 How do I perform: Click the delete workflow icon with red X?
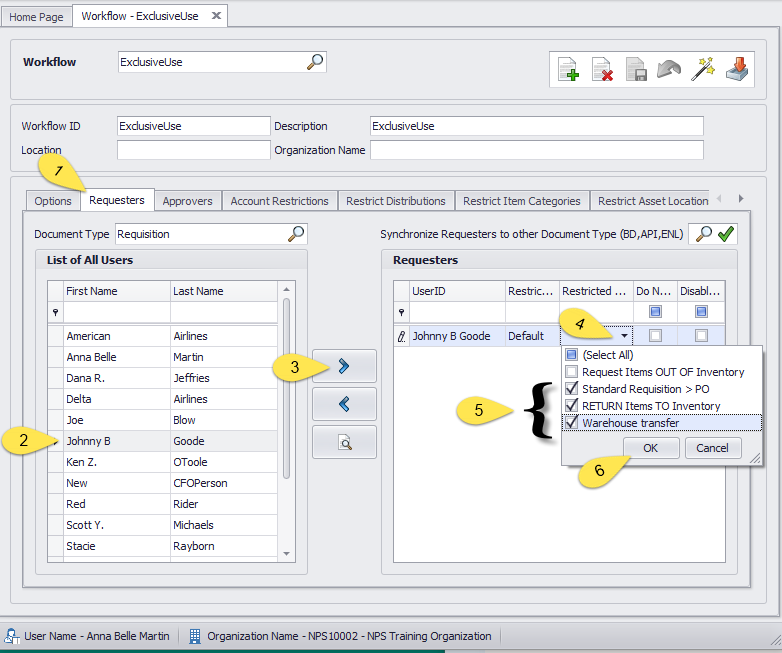click(x=602, y=69)
